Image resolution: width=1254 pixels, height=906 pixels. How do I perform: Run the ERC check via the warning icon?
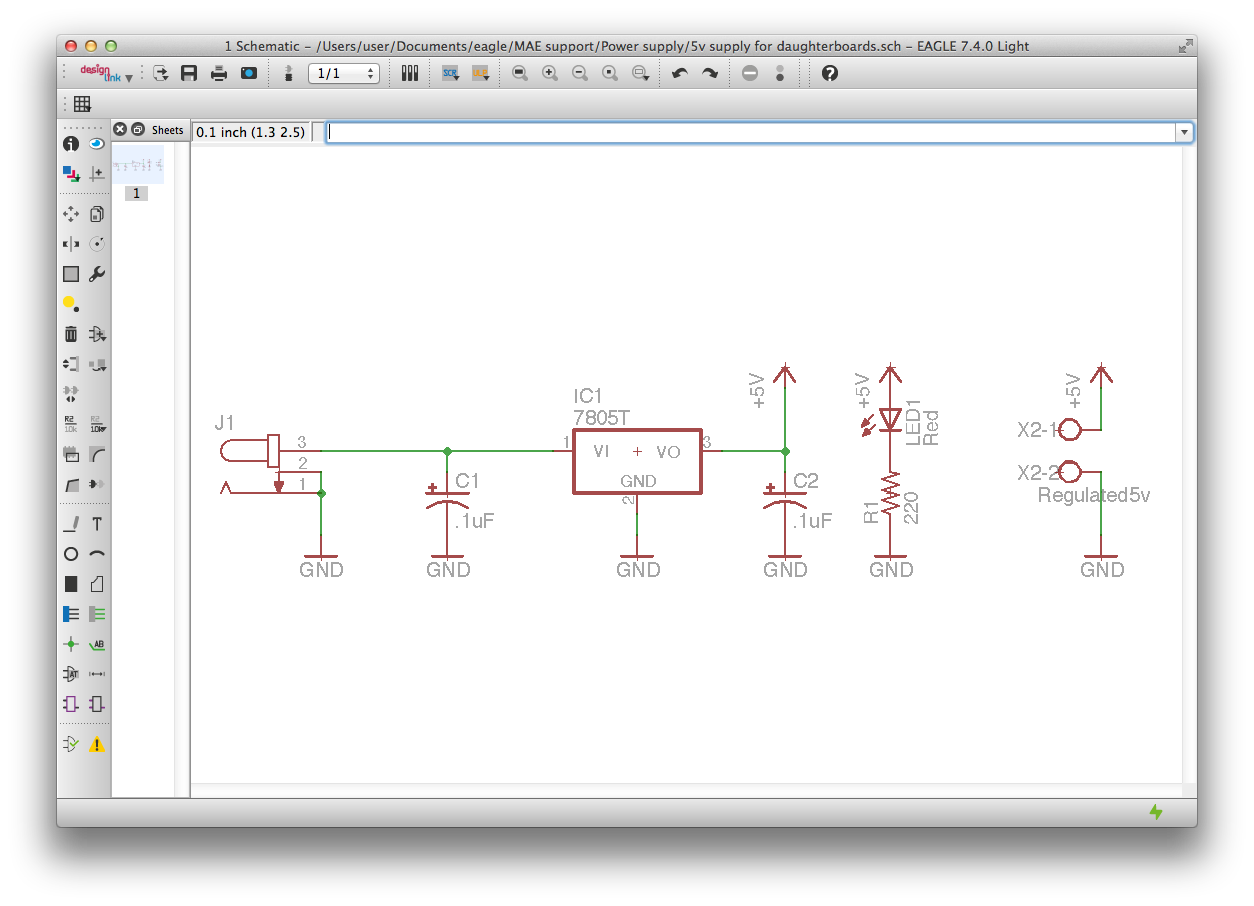[96, 743]
